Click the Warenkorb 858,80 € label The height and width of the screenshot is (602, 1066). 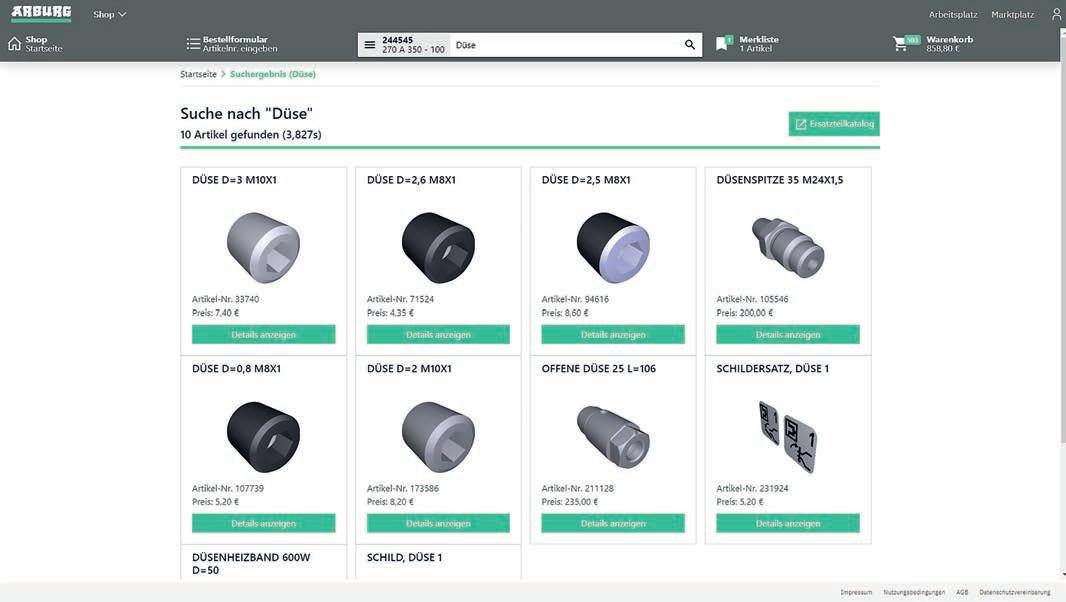click(x=949, y=44)
